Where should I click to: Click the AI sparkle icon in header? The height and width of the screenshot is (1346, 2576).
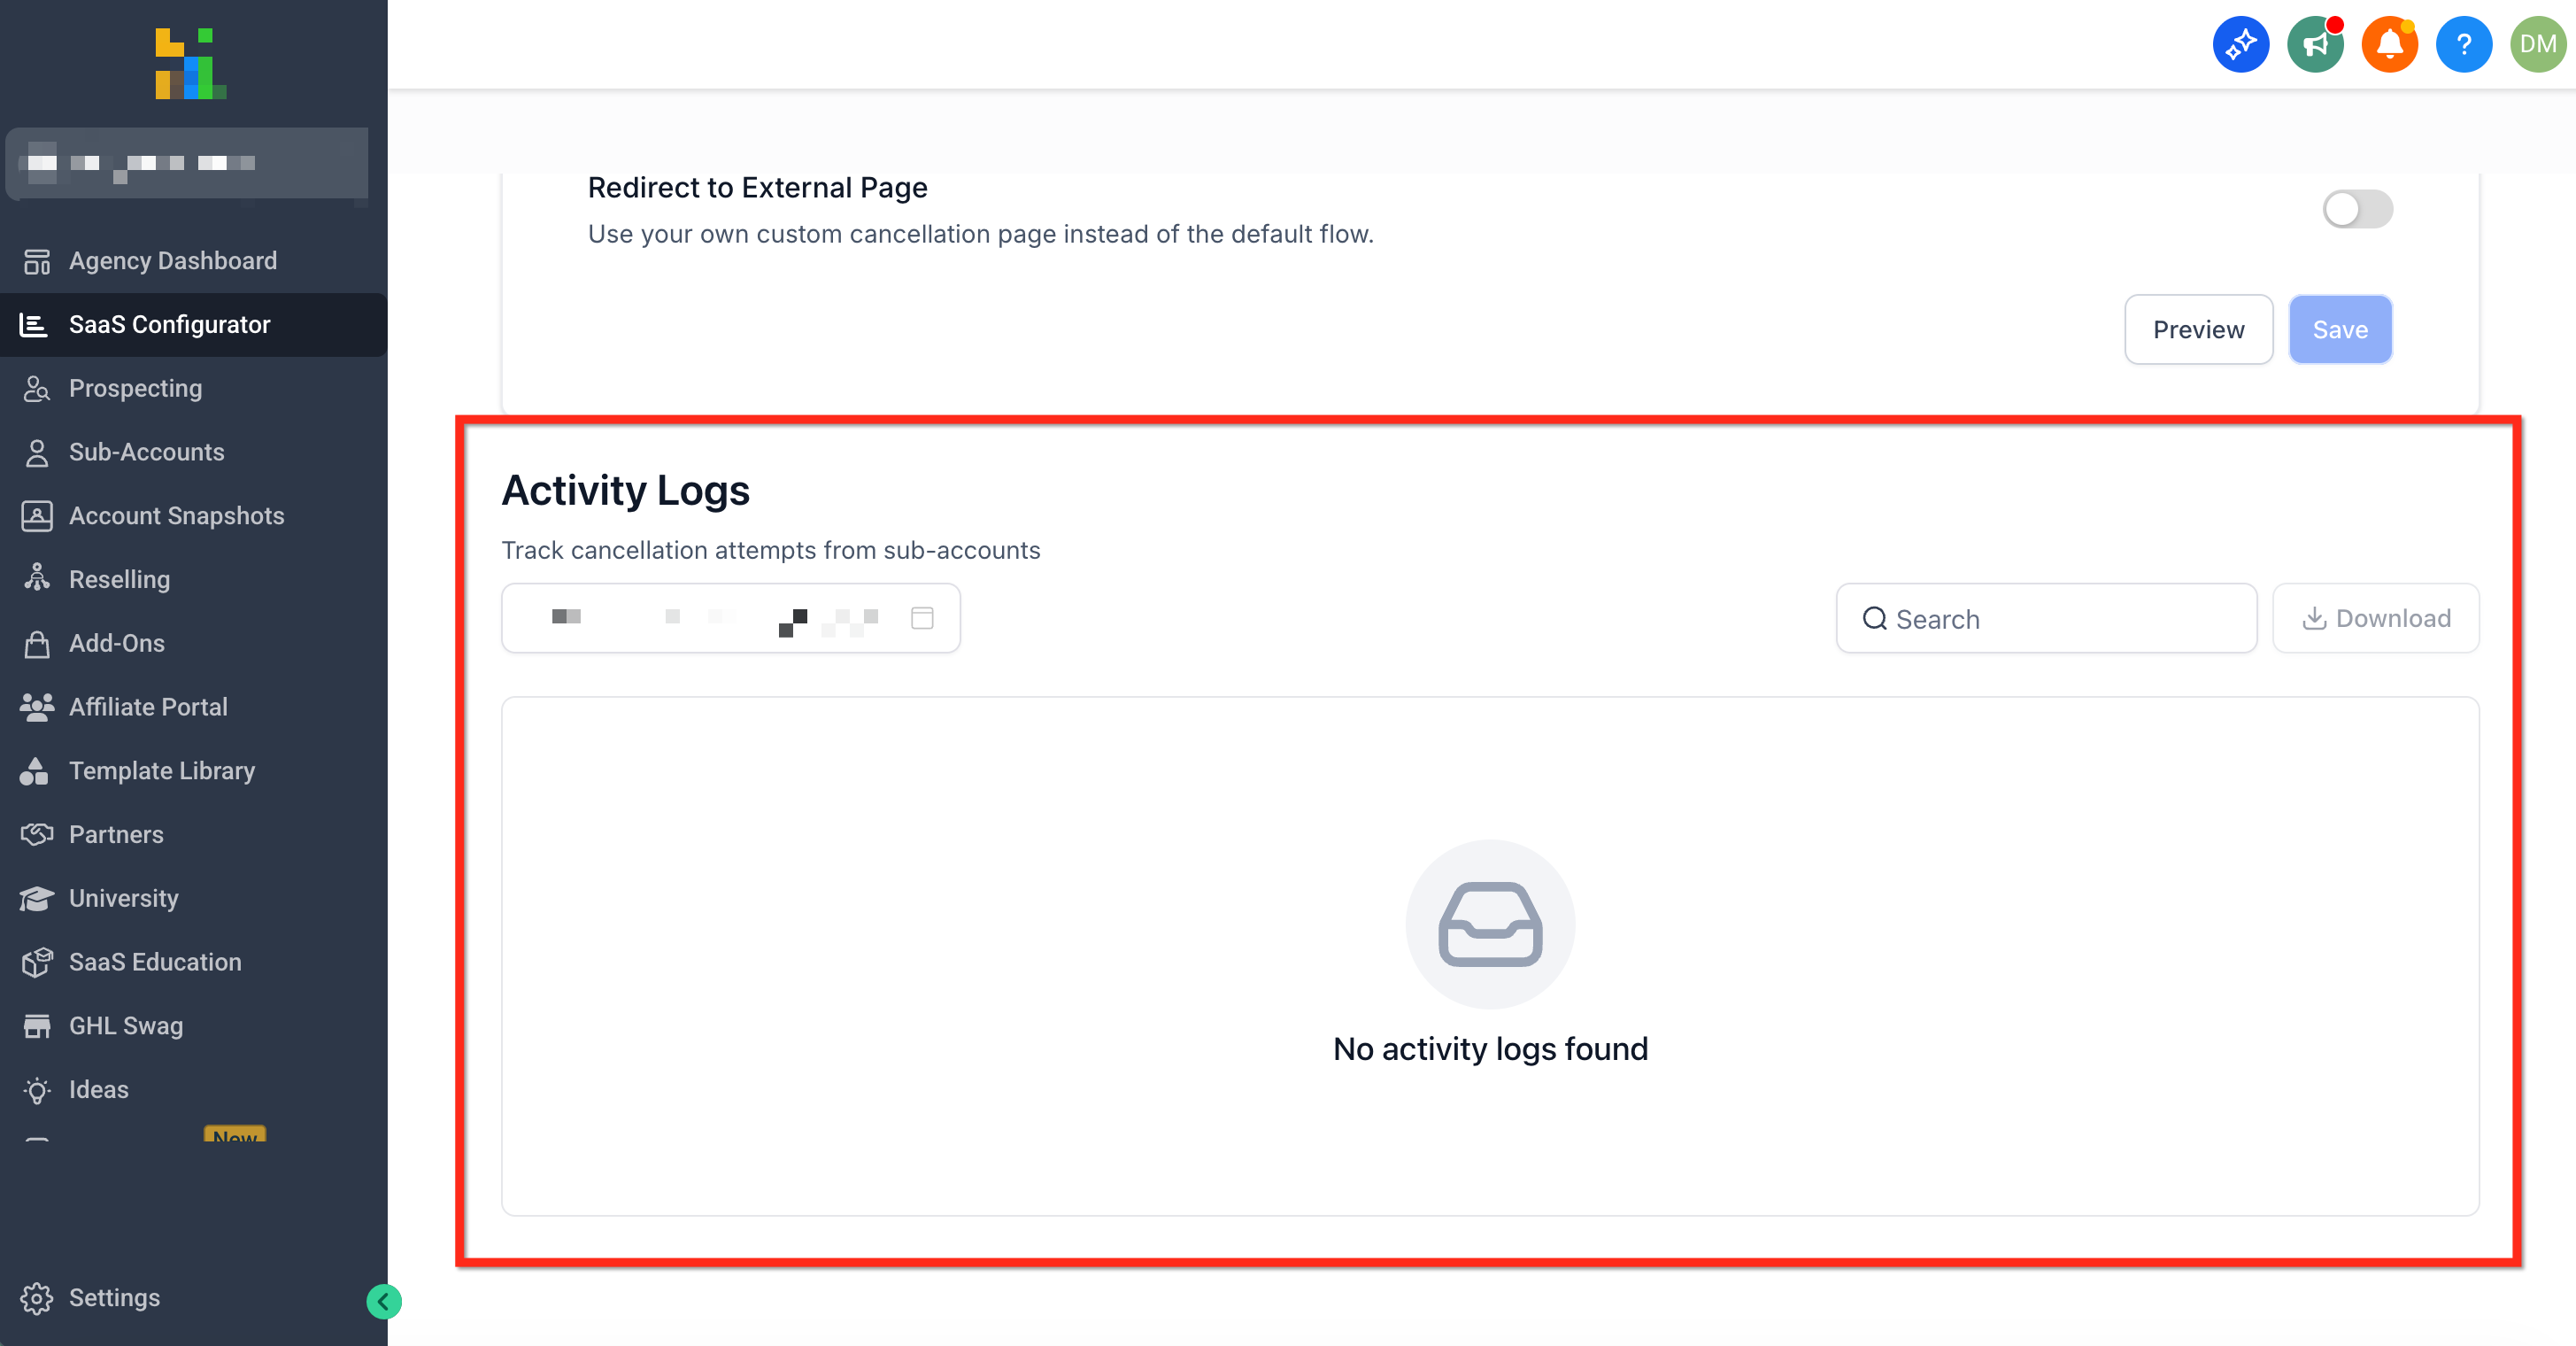[2240, 44]
